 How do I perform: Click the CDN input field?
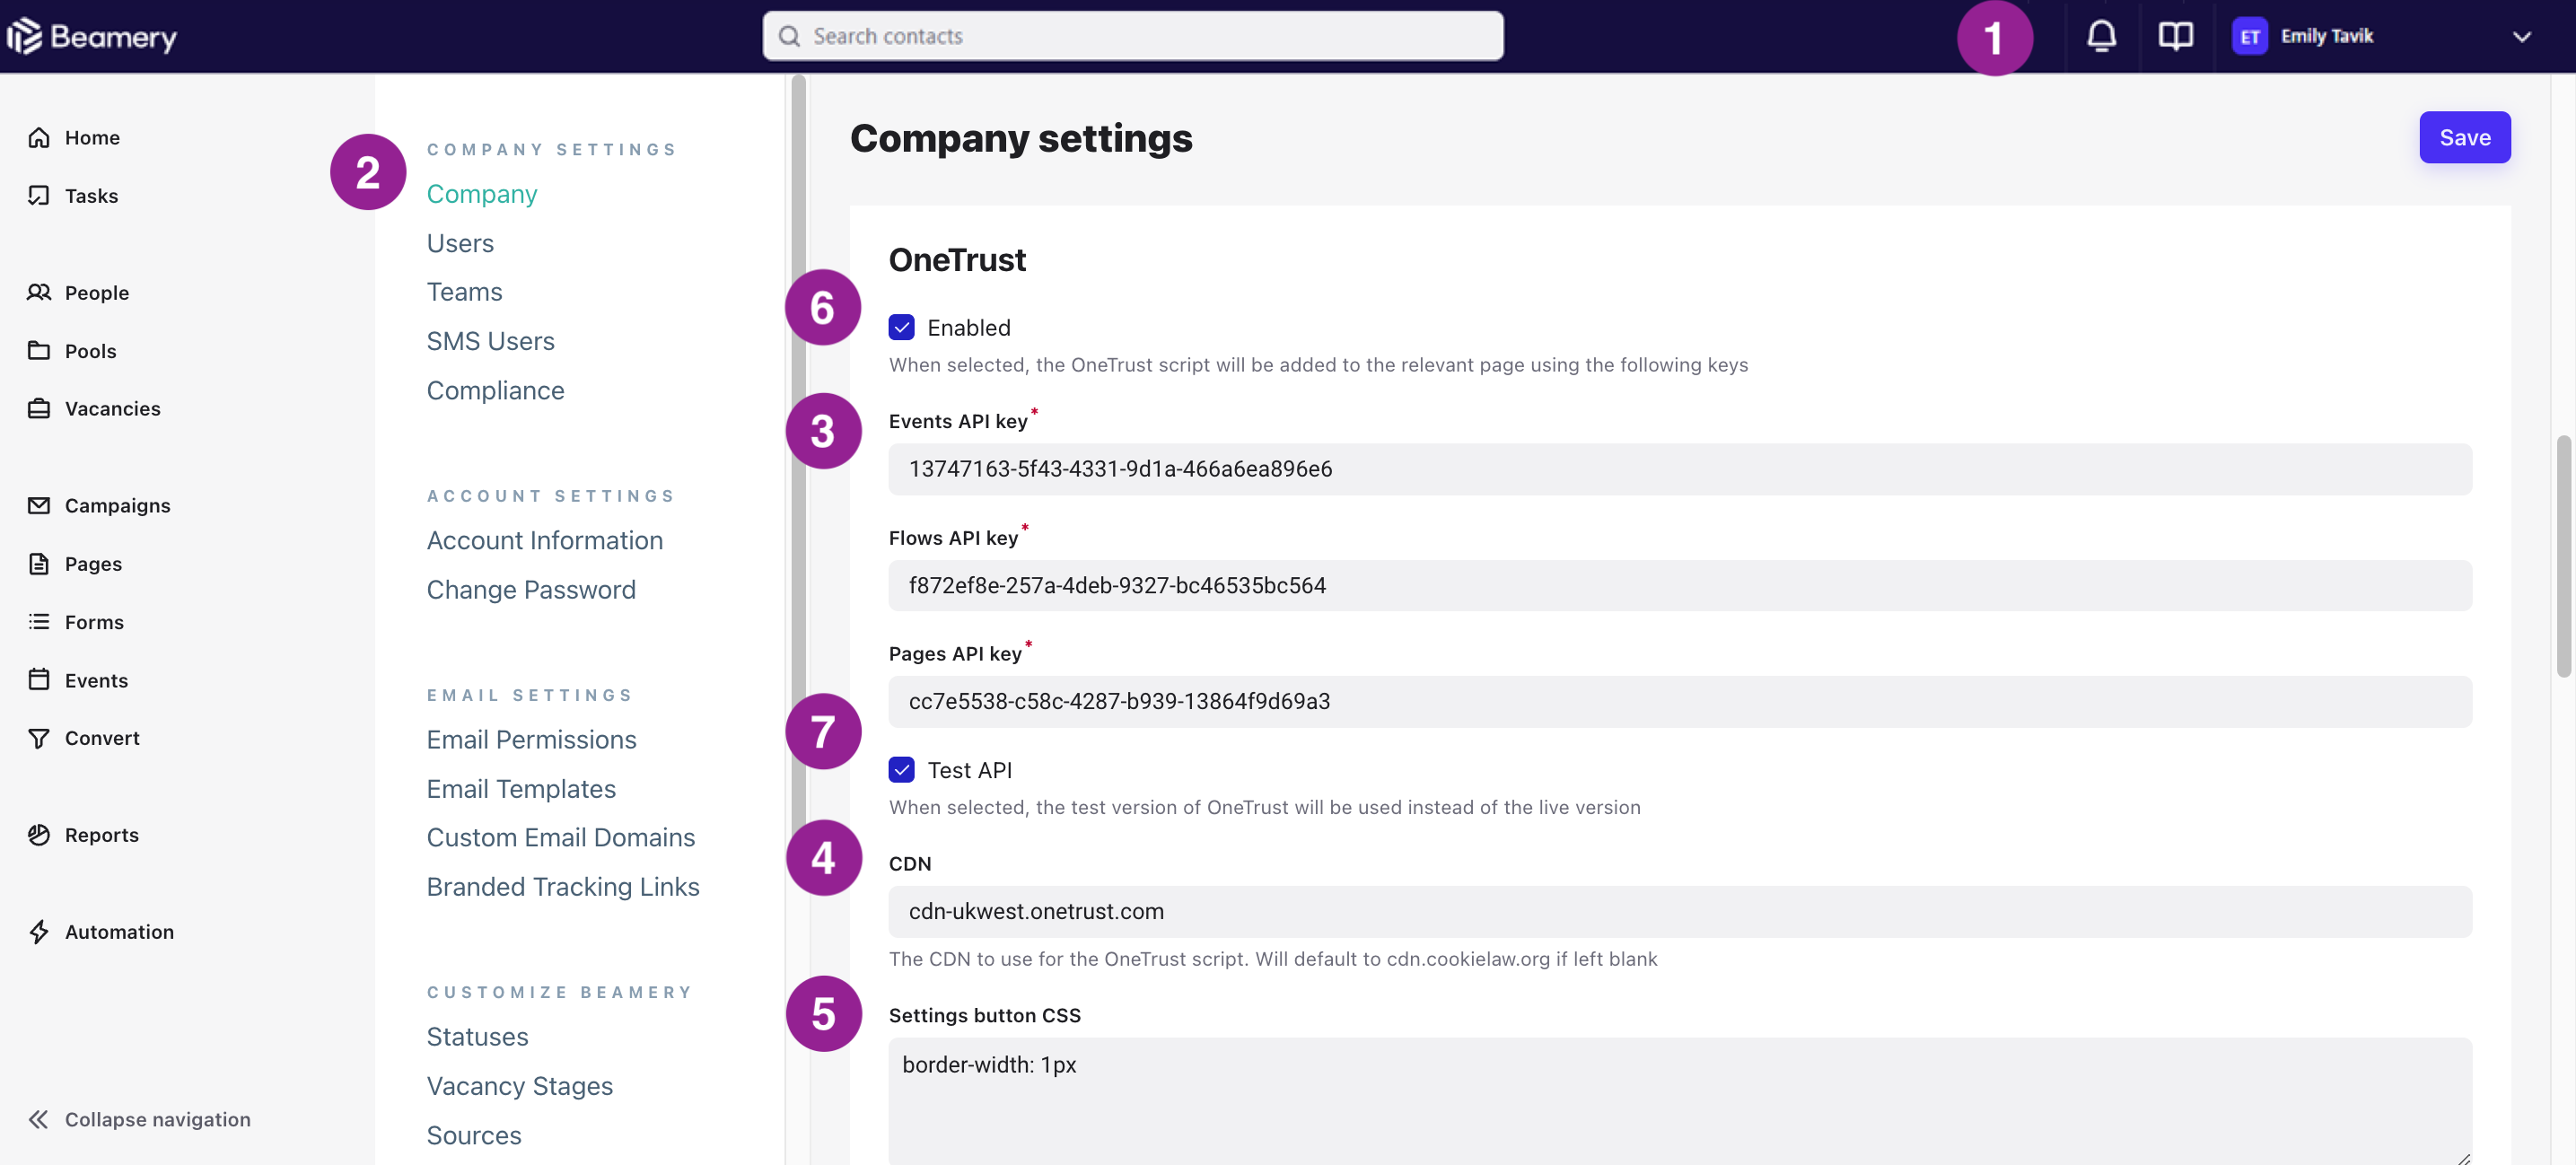(1679, 911)
